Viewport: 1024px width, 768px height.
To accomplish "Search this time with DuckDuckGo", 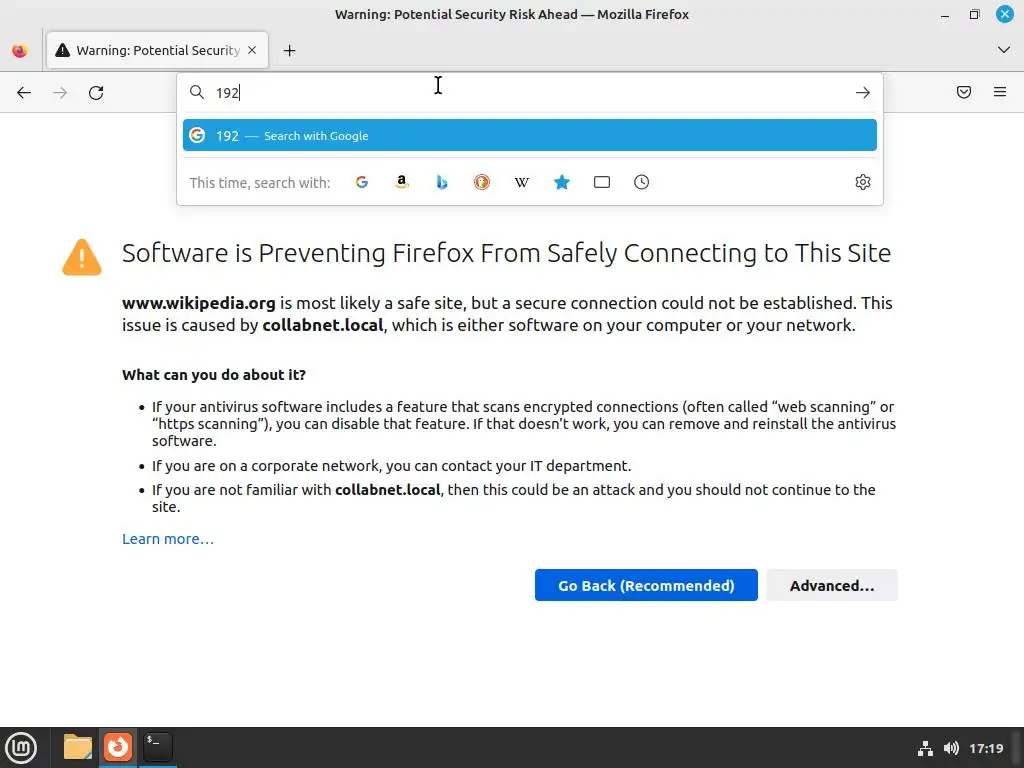I will point(482,182).
